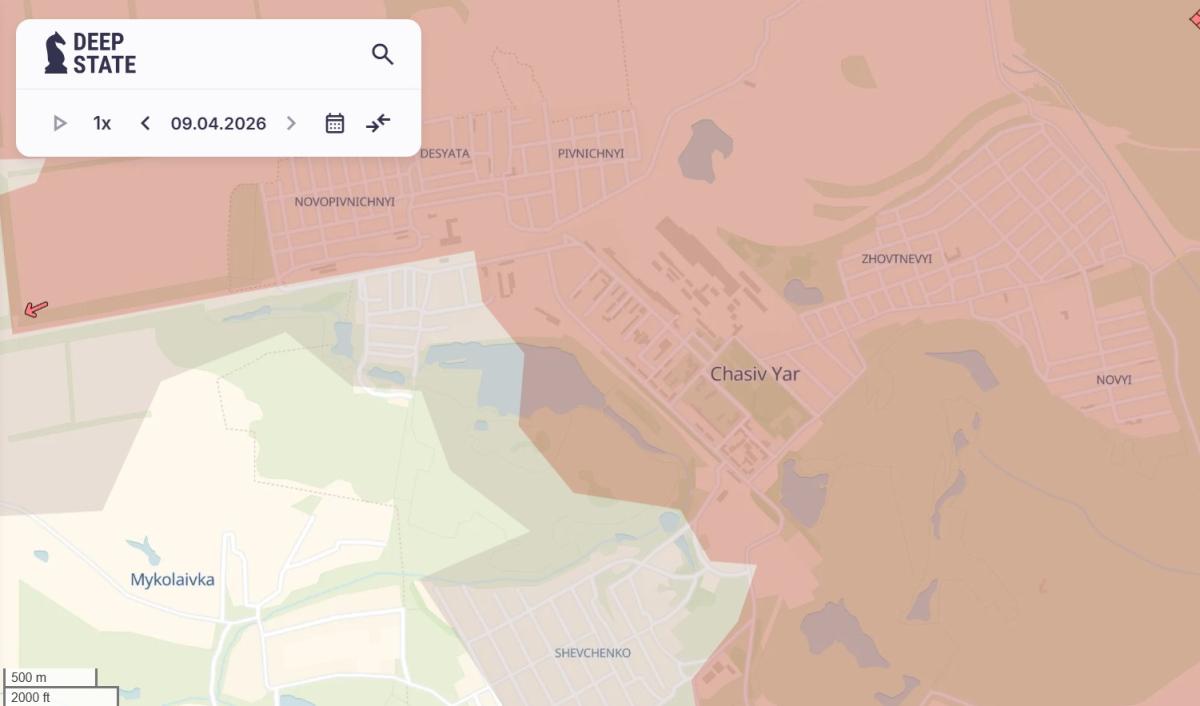
Task: Select the date 09.04.2026 field
Action: (218, 123)
